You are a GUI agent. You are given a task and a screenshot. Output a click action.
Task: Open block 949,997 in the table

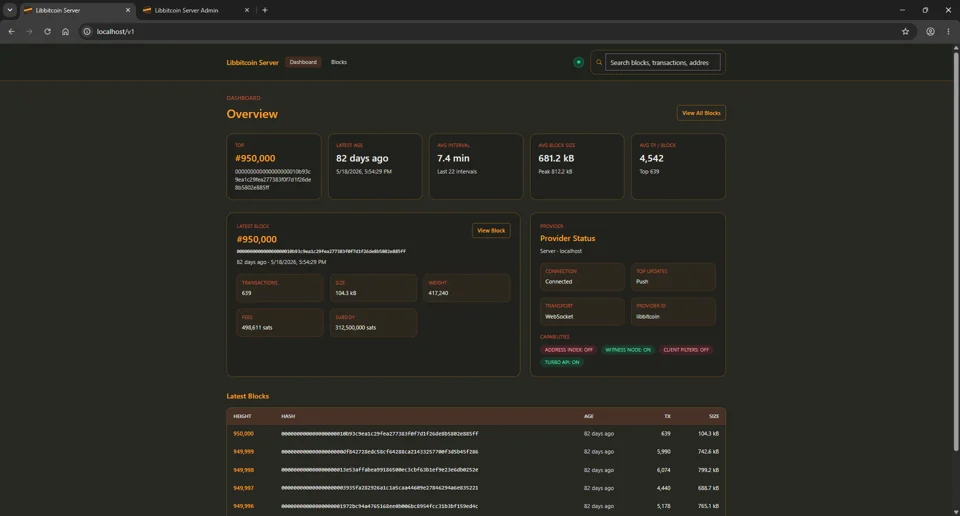click(x=243, y=488)
